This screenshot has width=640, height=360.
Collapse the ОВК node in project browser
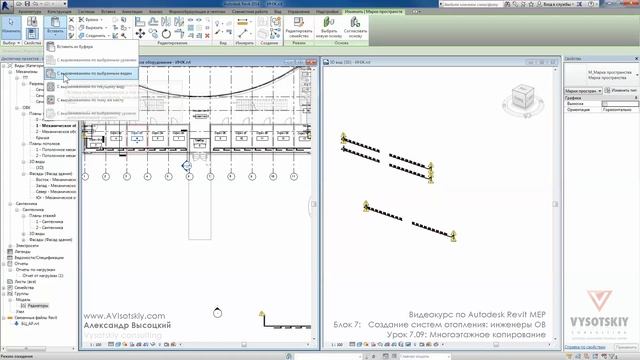[x=17, y=108]
